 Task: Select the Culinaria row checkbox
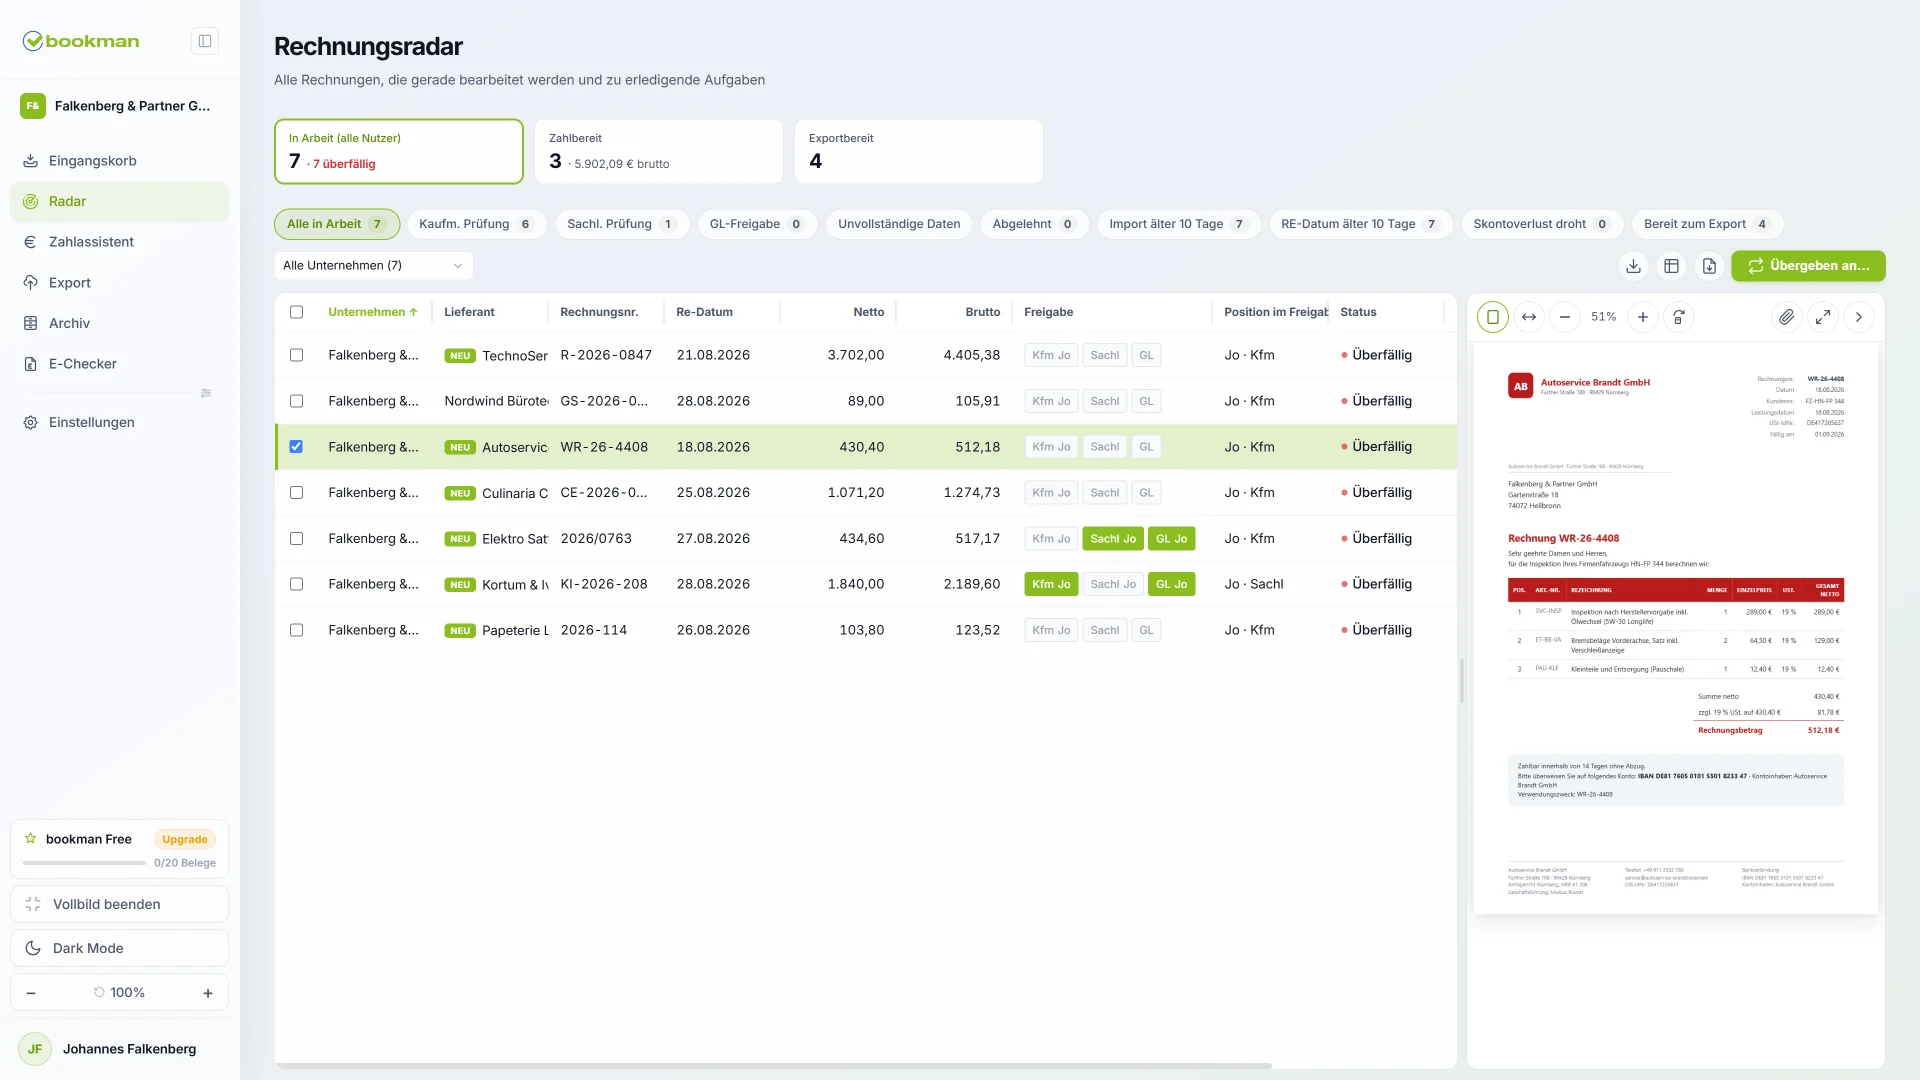pos(296,493)
